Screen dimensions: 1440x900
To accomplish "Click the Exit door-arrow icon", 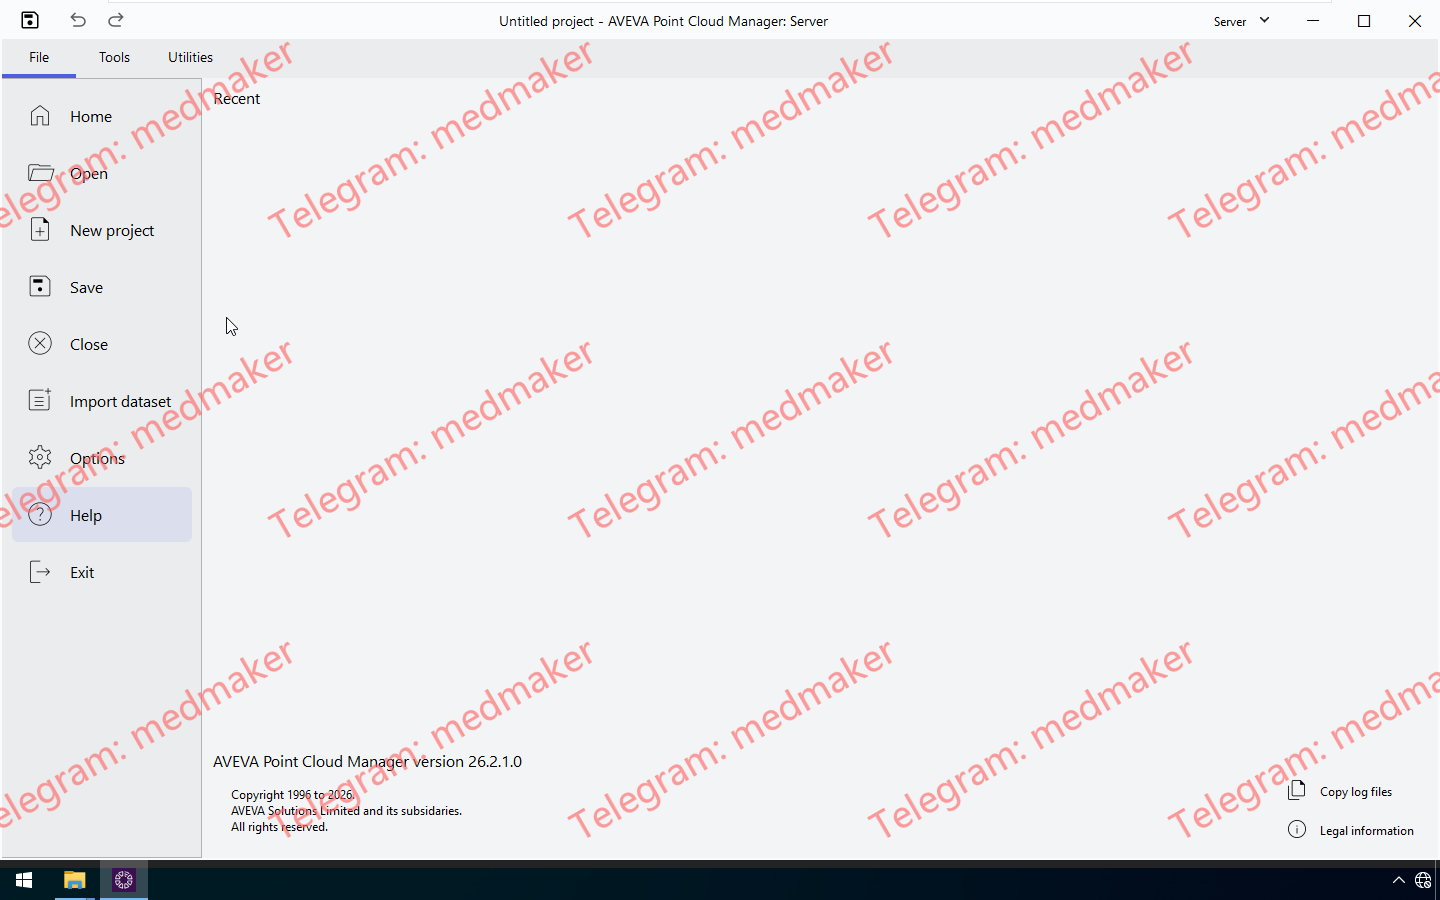I will (x=40, y=572).
